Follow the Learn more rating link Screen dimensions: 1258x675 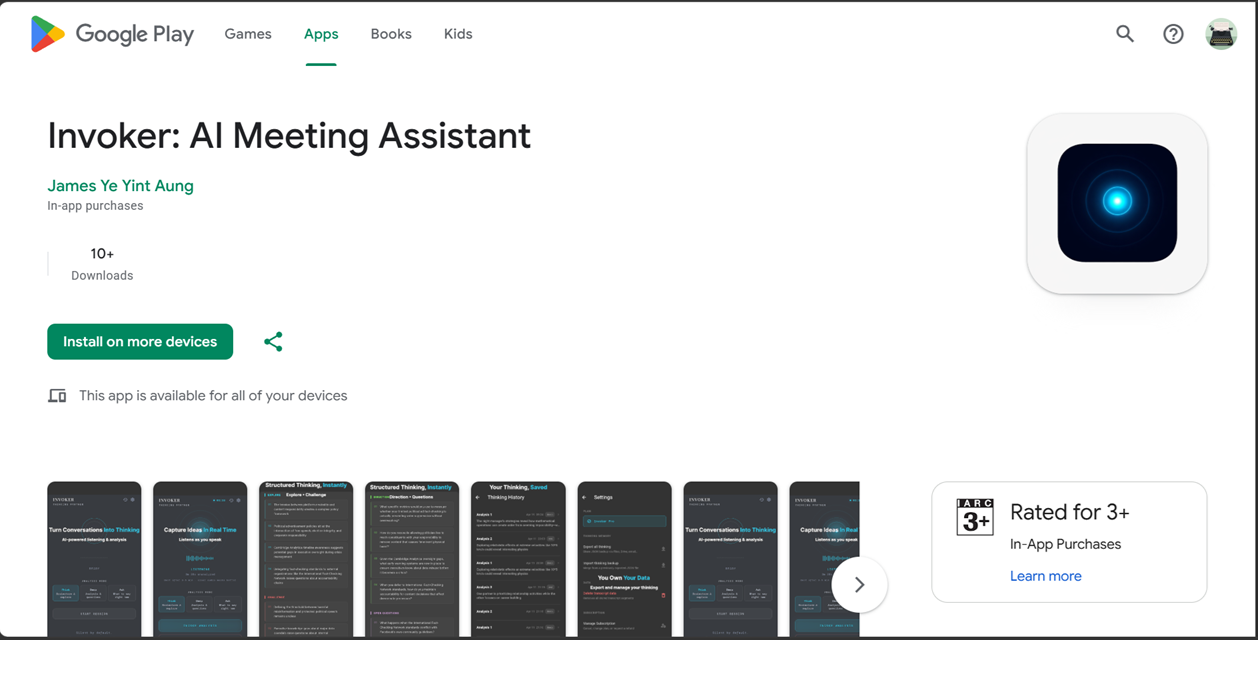[1046, 576]
